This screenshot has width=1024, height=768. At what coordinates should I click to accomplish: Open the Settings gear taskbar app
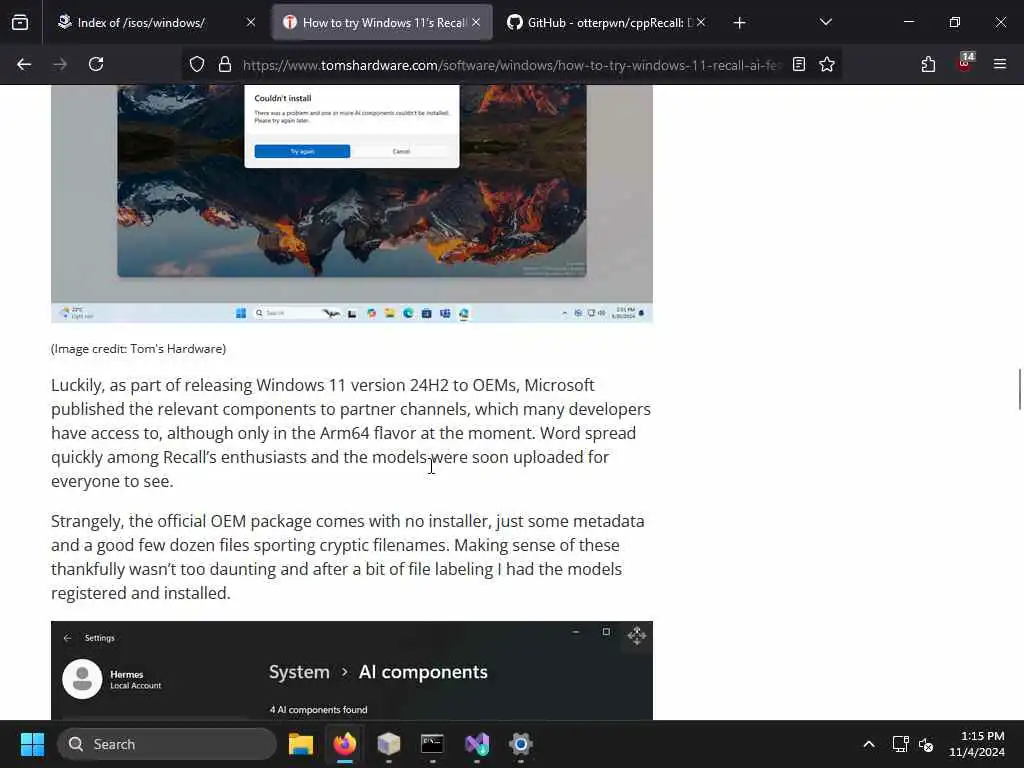pyautogui.click(x=520, y=744)
